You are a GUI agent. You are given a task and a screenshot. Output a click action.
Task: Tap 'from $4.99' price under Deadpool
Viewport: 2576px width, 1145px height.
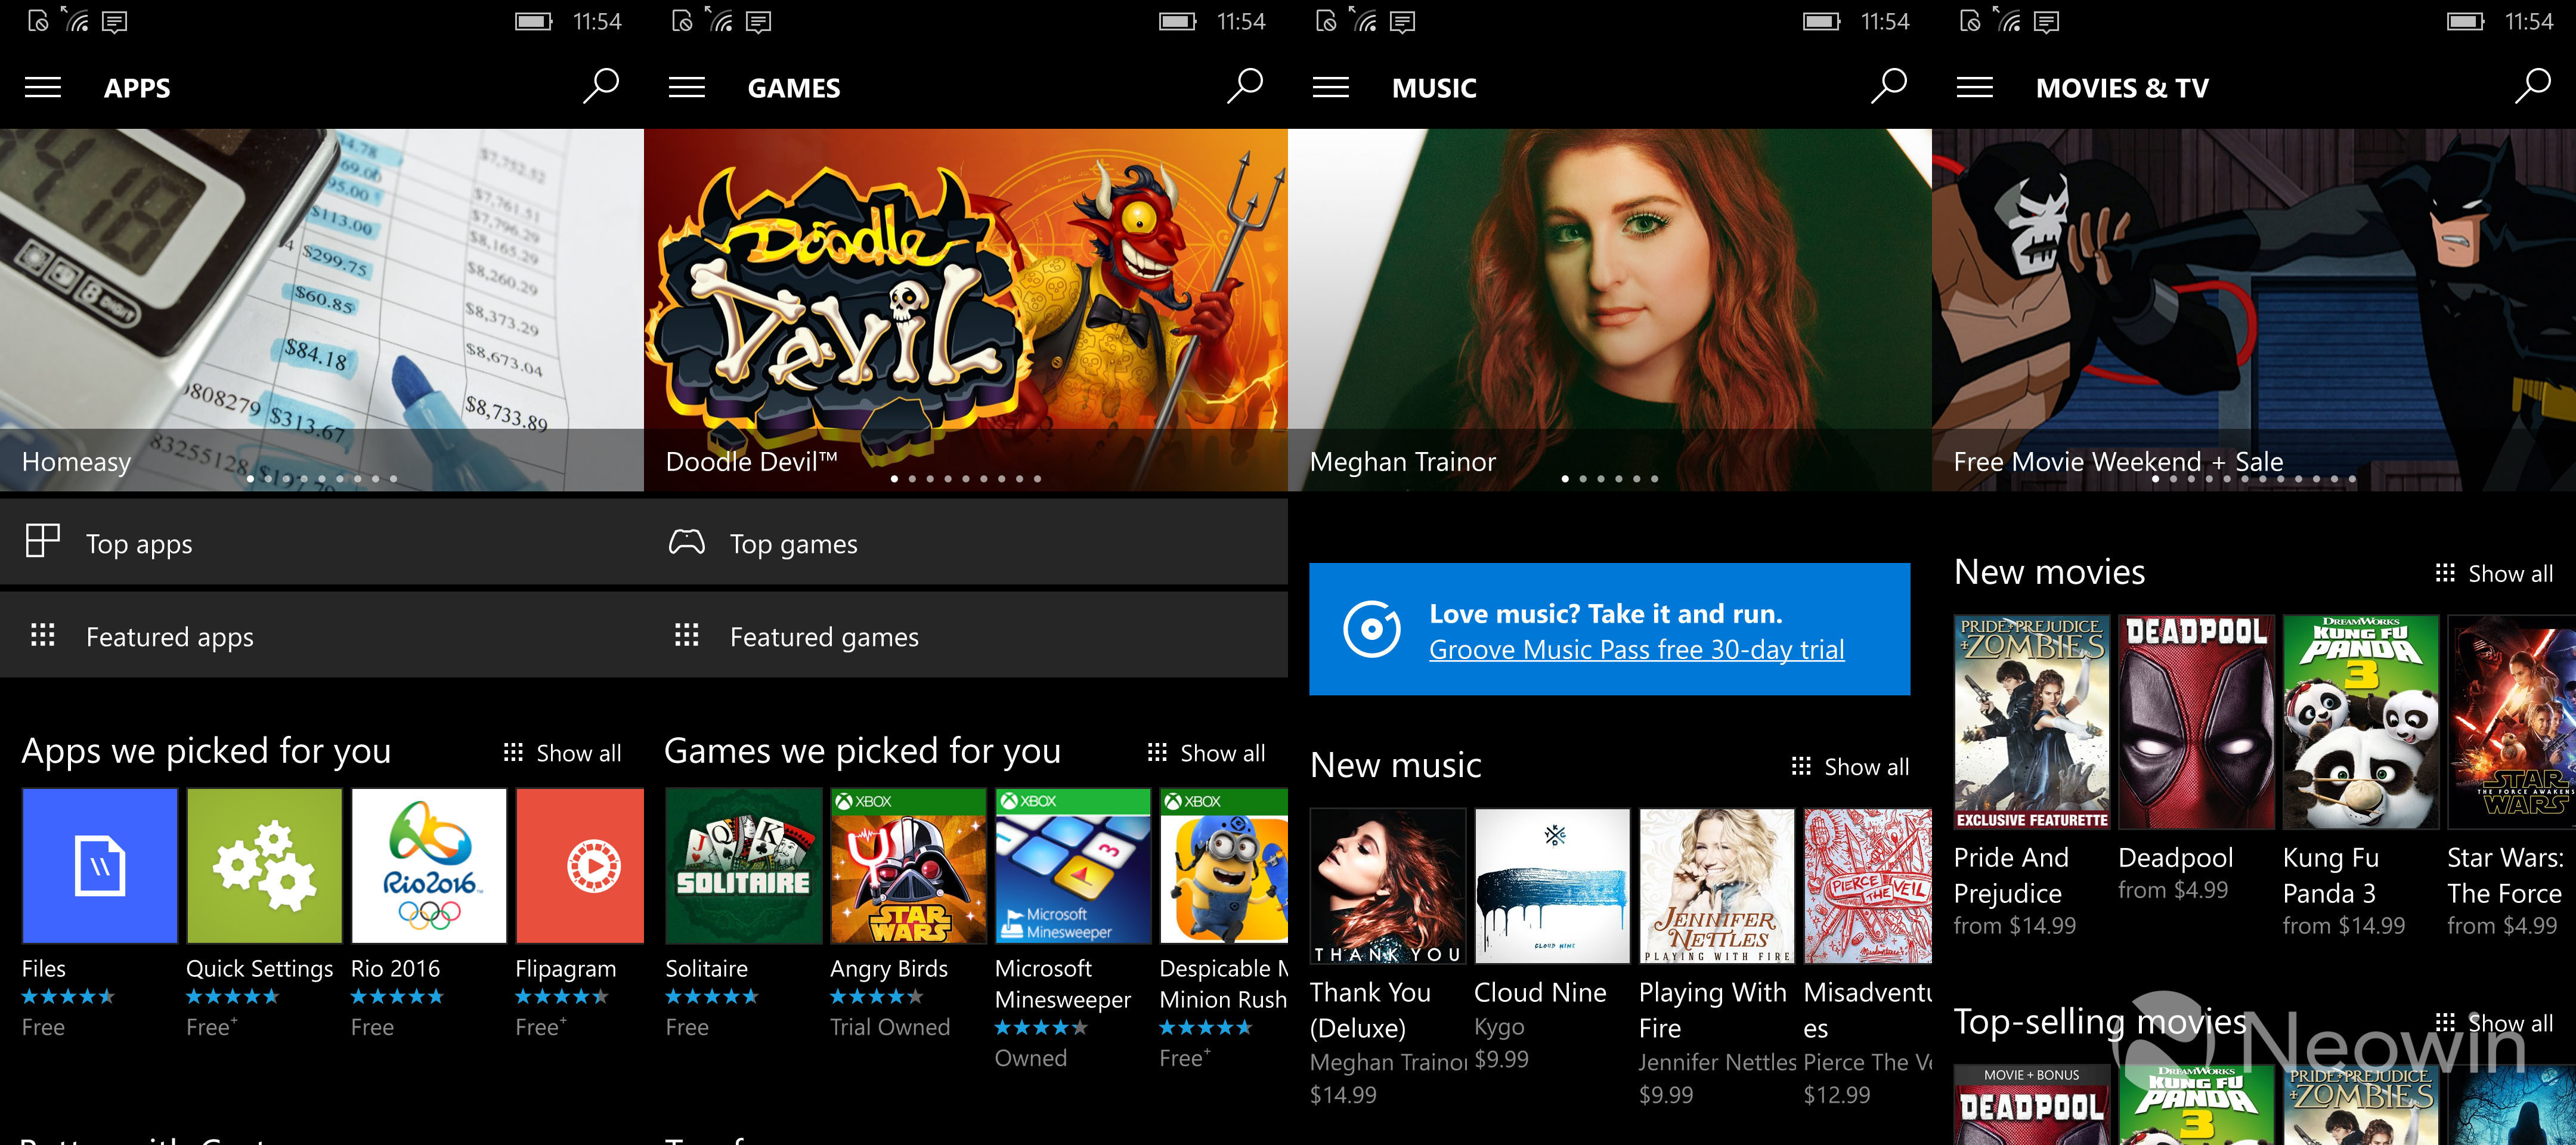2173,890
